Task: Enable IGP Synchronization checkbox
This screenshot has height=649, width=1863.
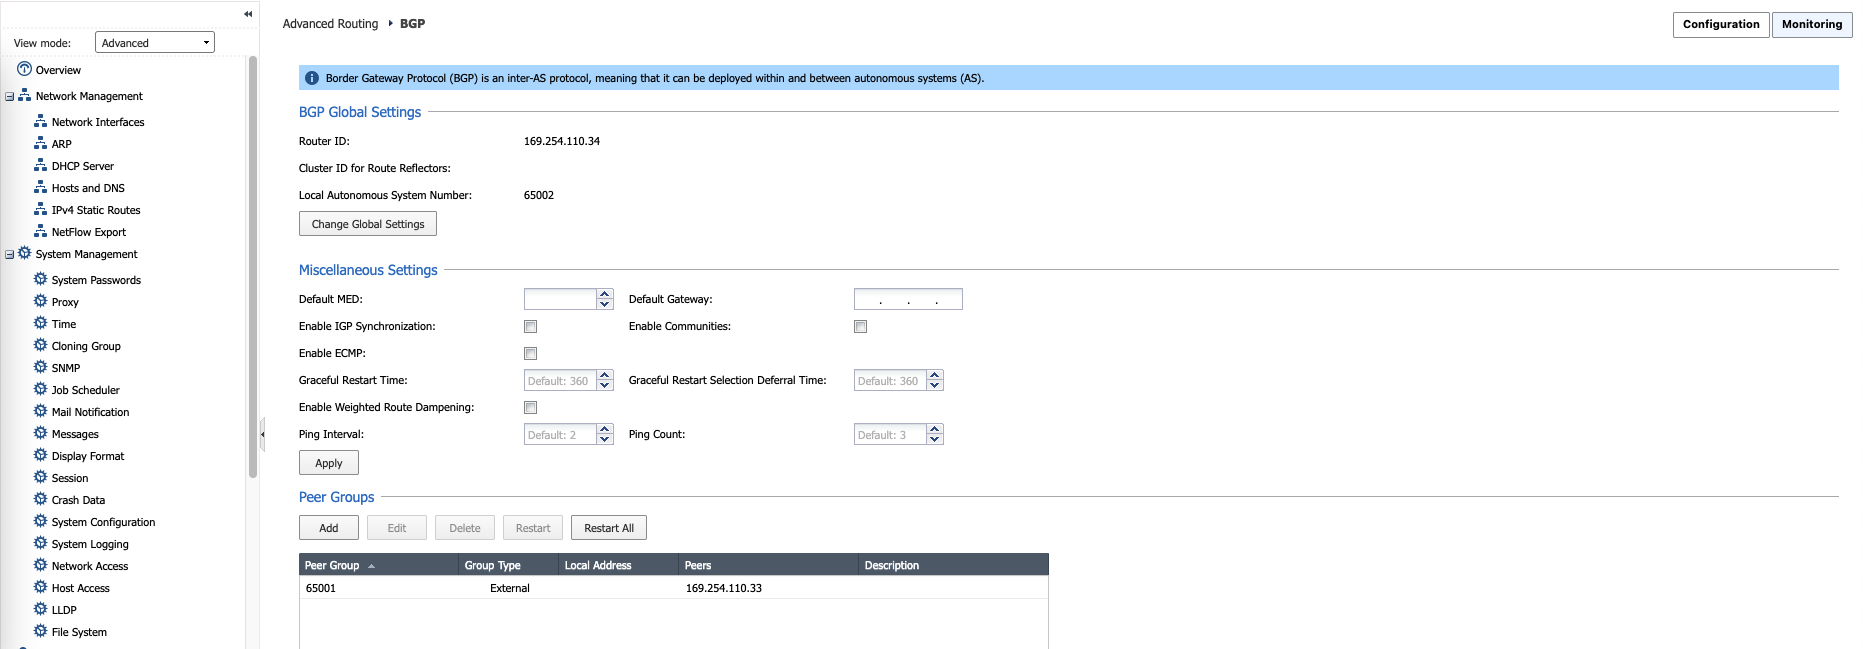Action: [x=531, y=327]
